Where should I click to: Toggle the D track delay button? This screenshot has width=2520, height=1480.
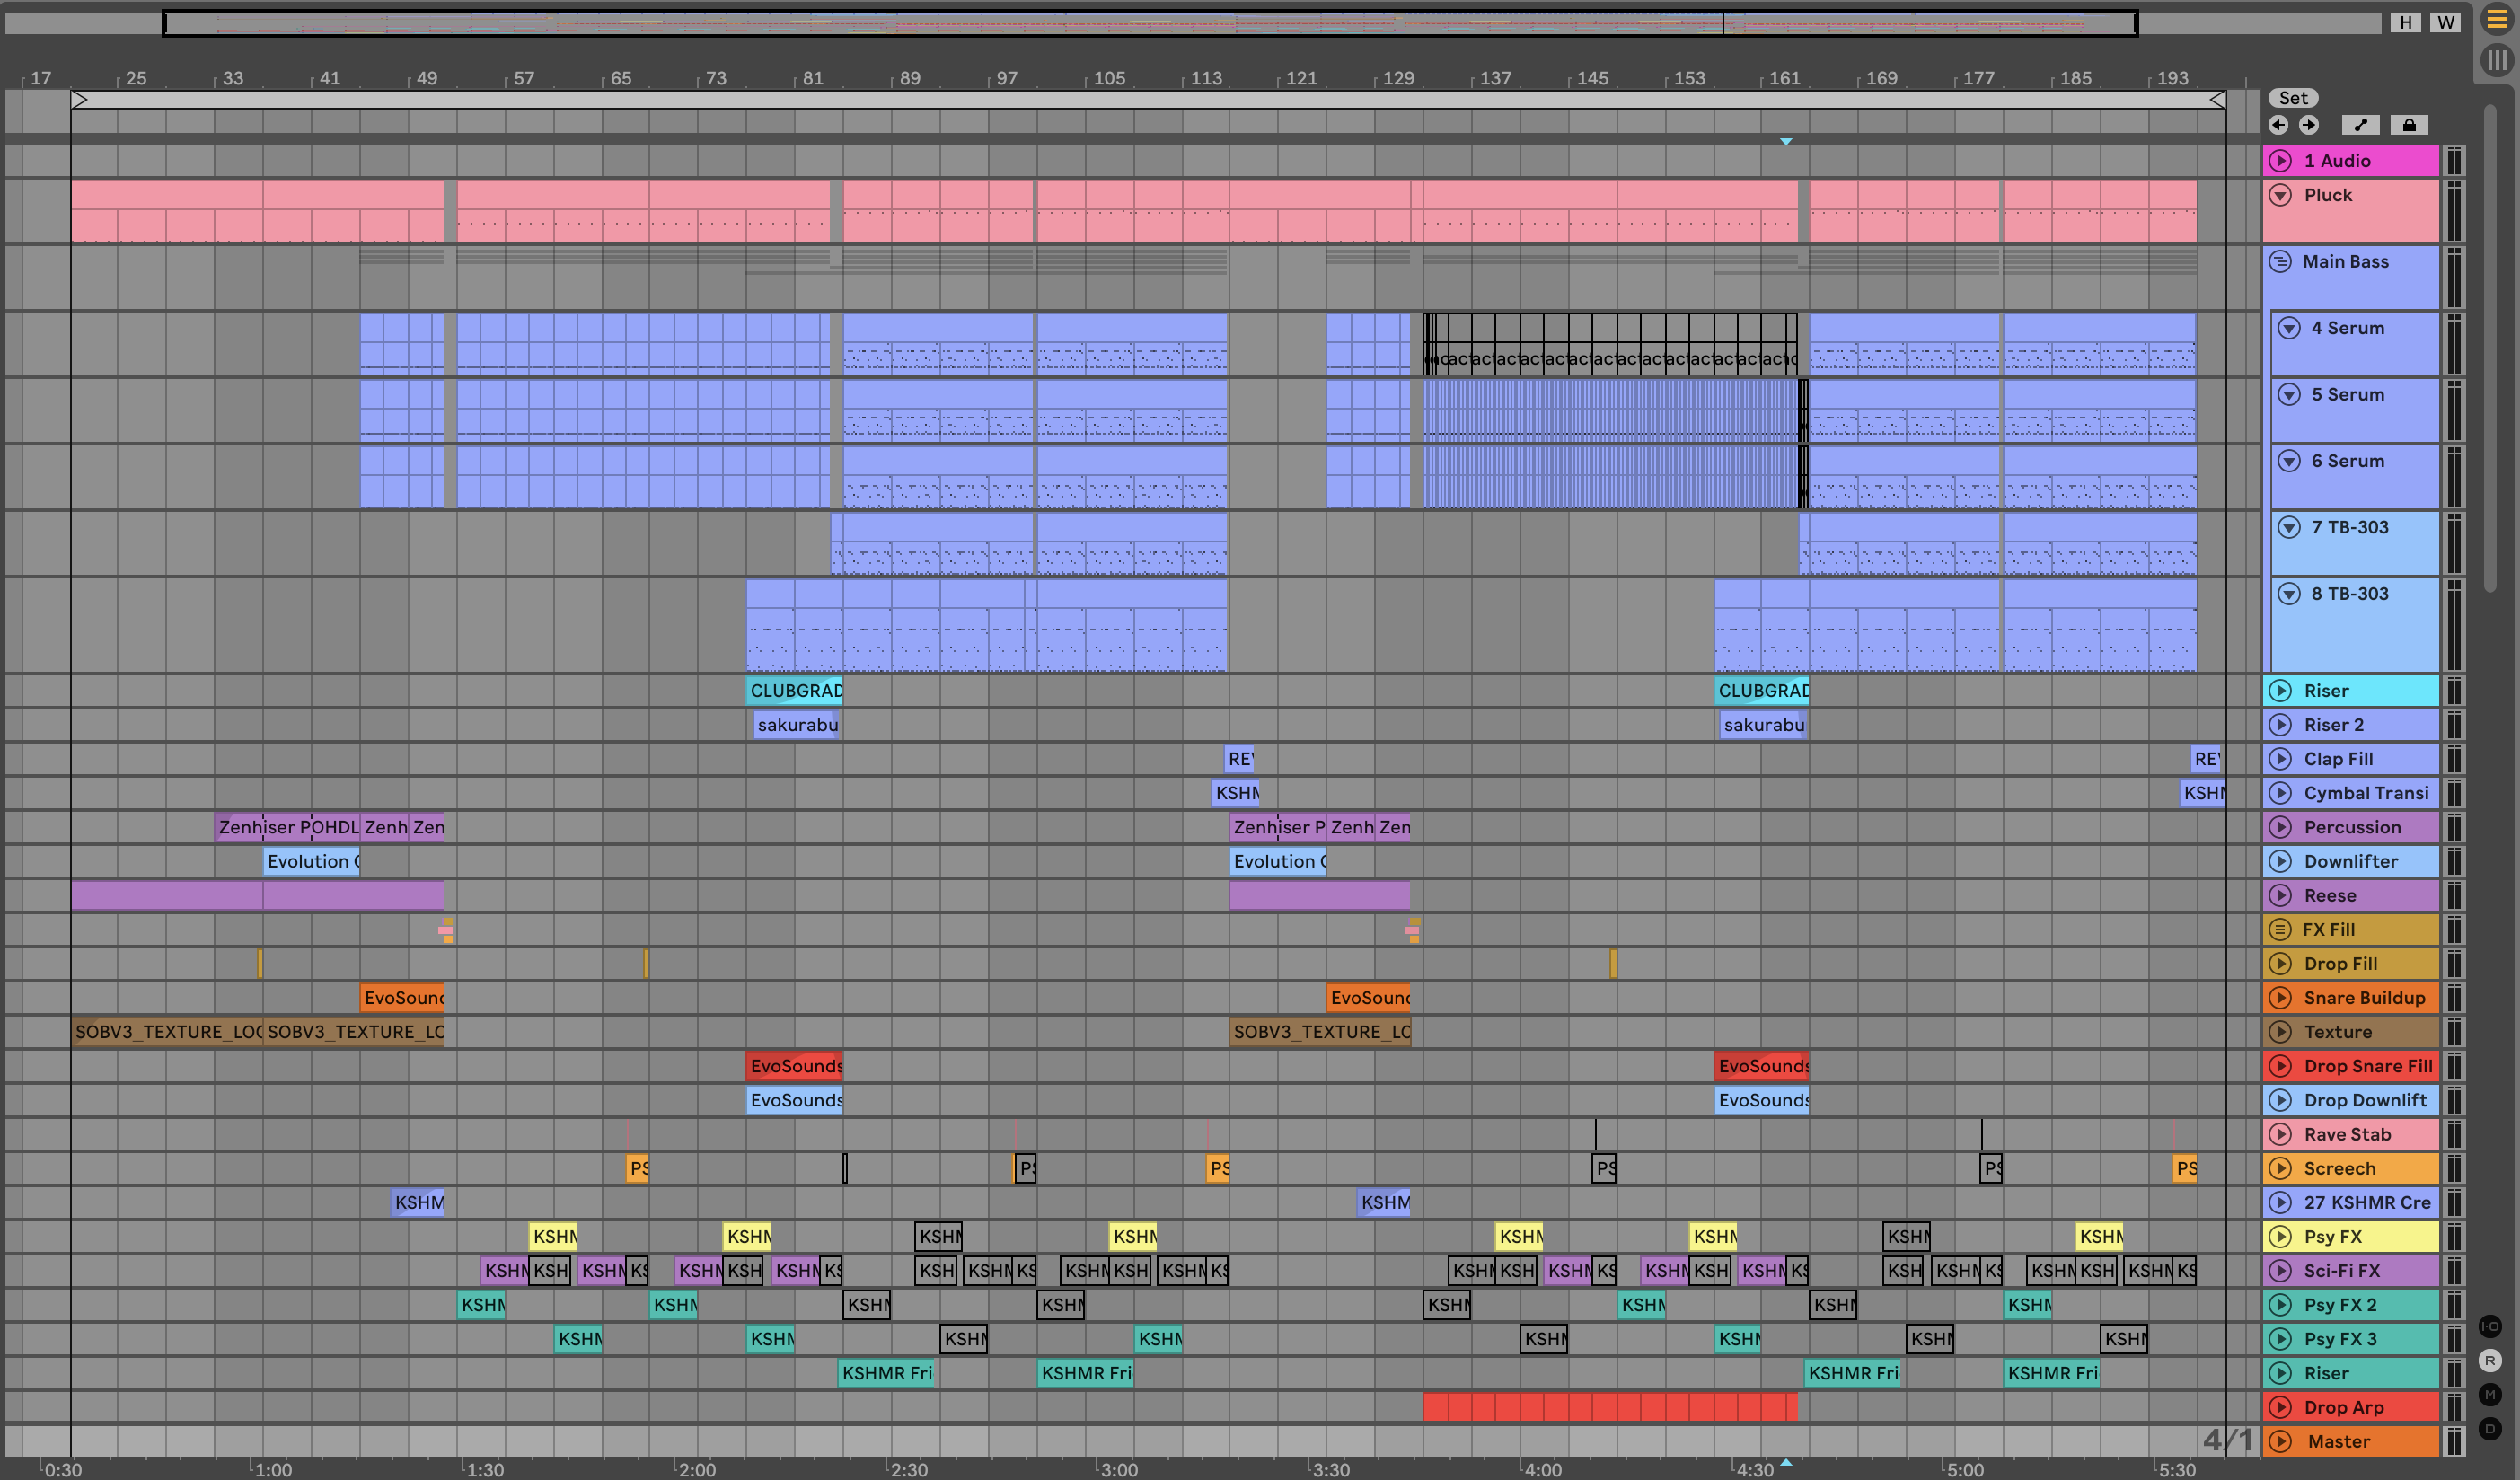coord(2490,1429)
